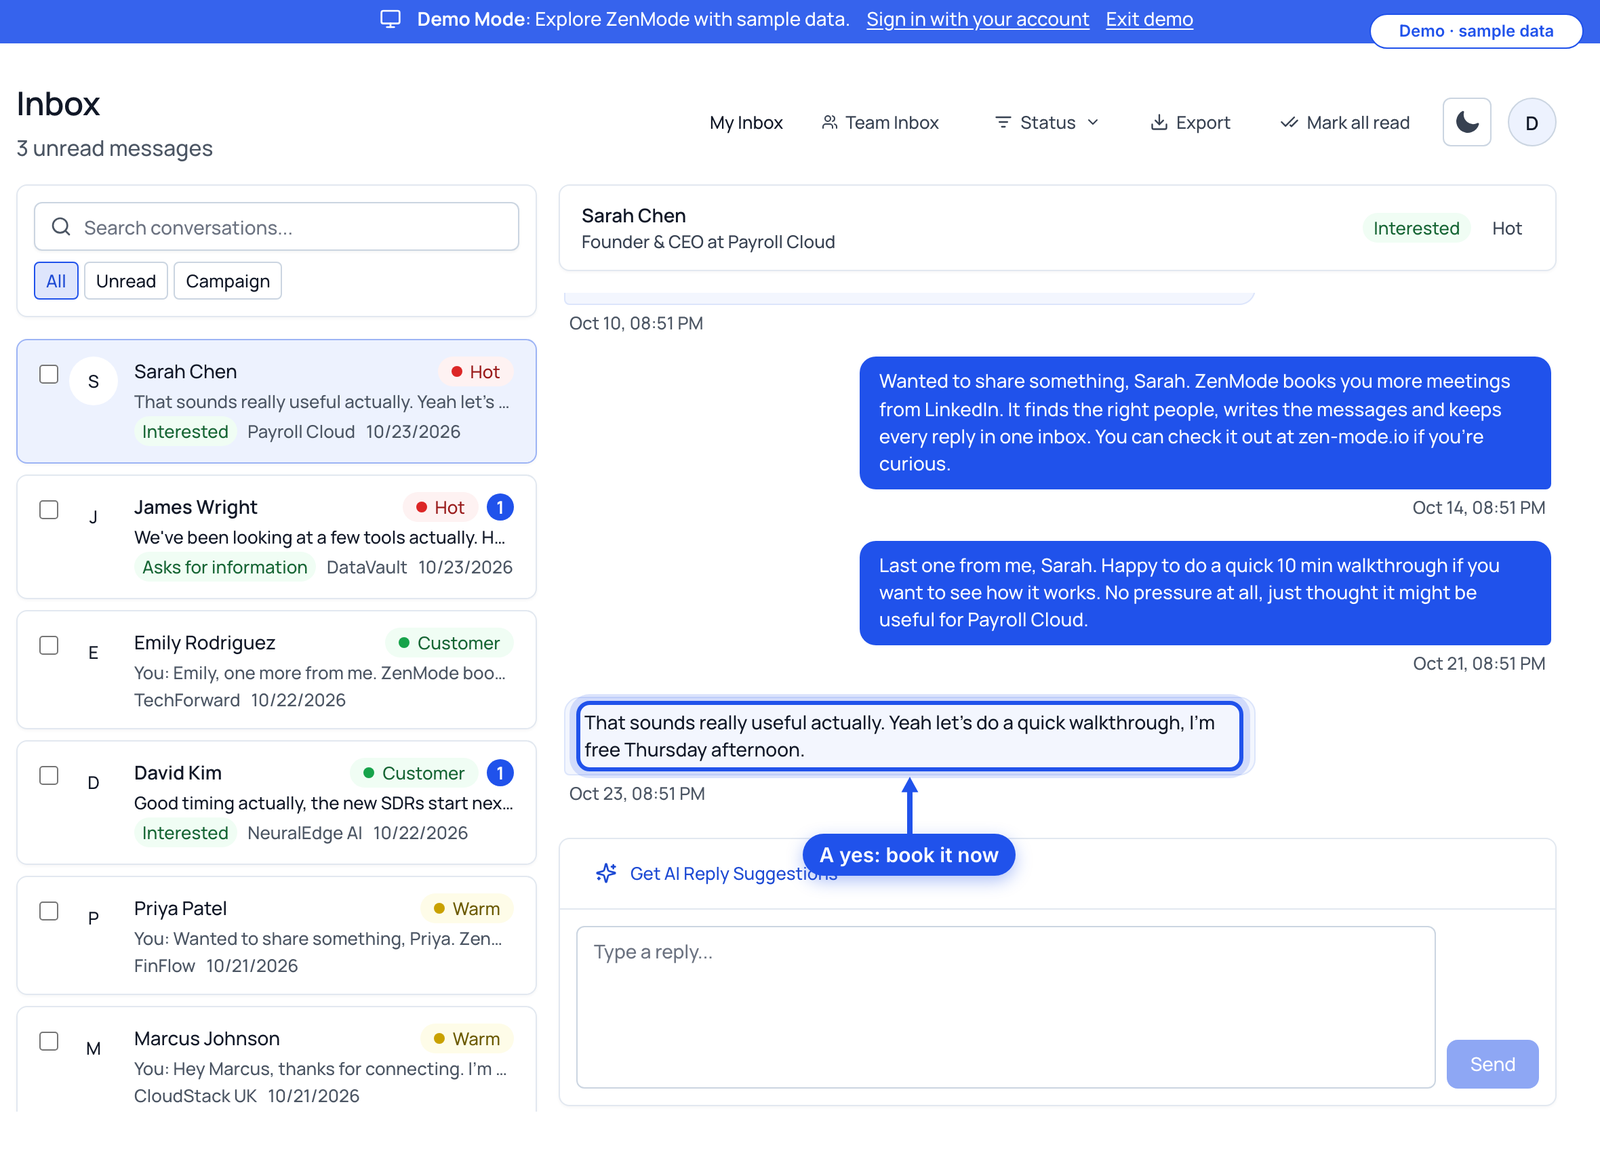
Task: Mark all messages as read
Action: (x=1345, y=122)
